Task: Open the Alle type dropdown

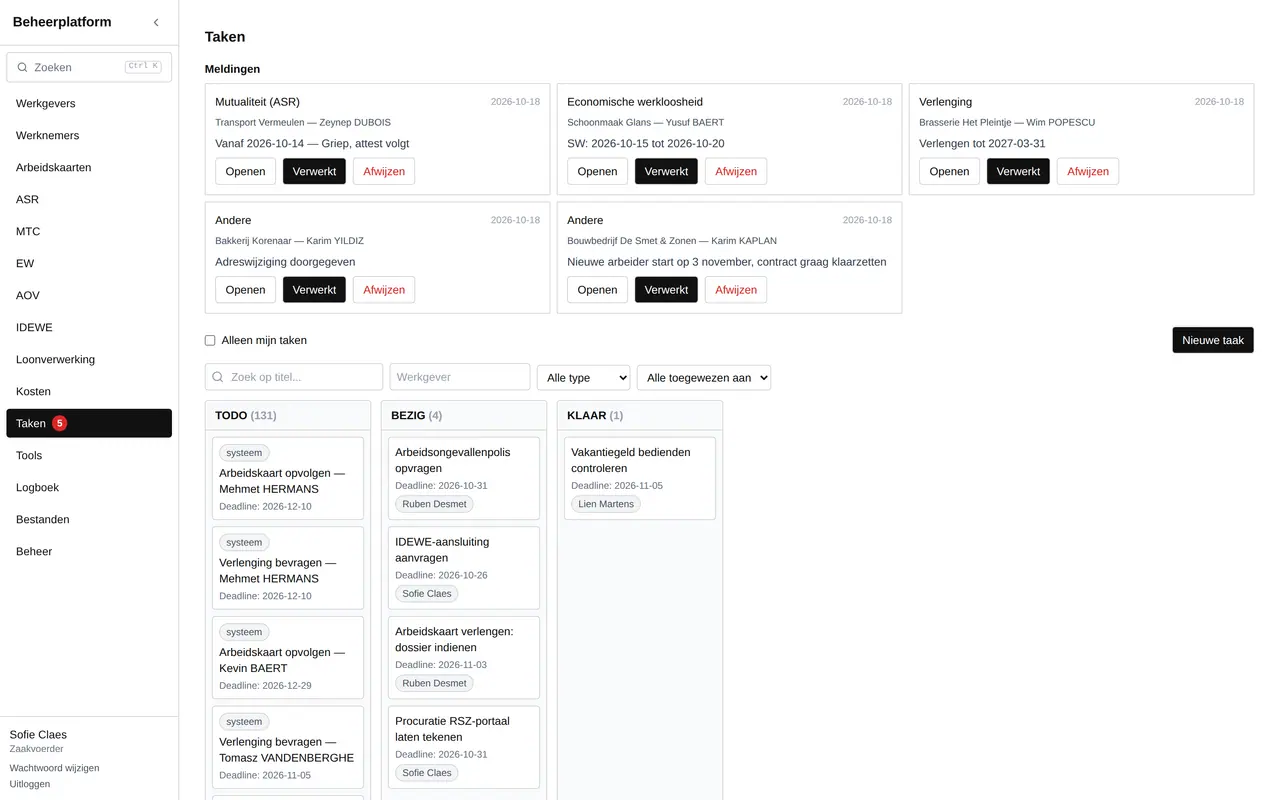Action: (x=584, y=377)
